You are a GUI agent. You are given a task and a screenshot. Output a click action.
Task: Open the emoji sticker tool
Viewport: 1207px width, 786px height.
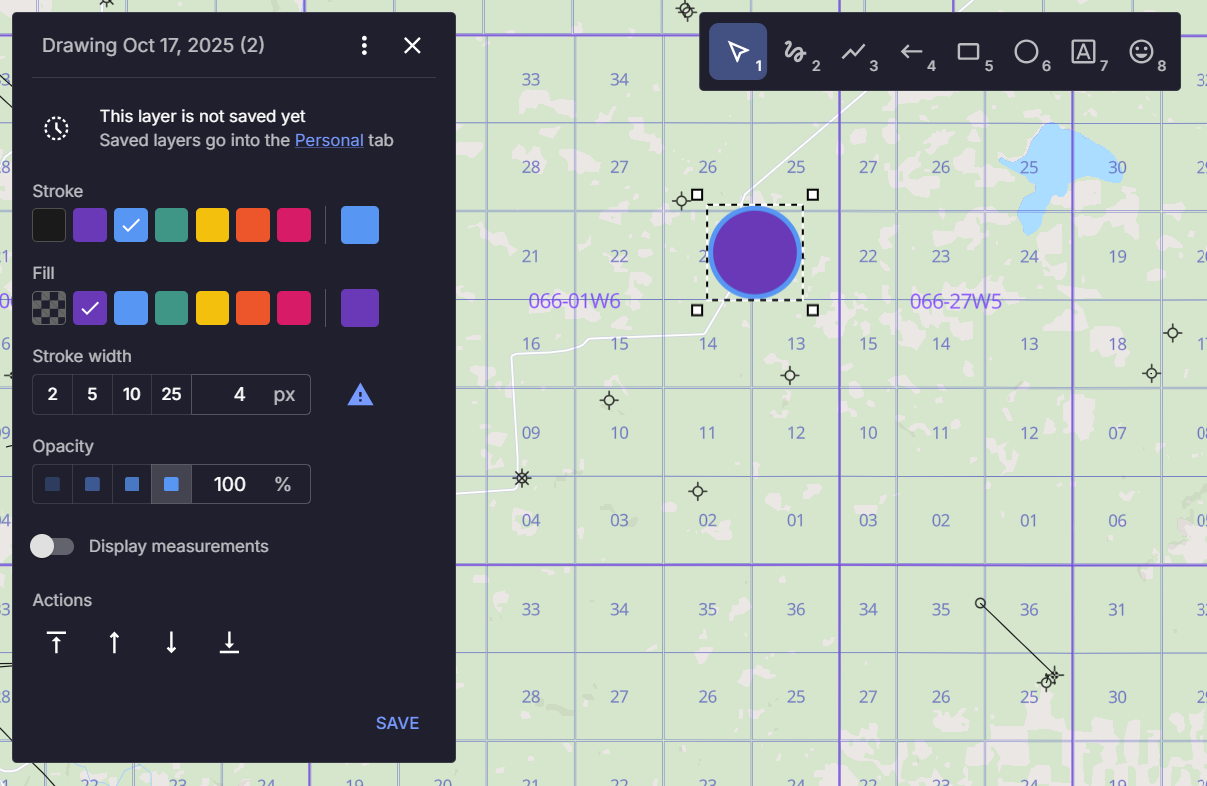point(1142,52)
